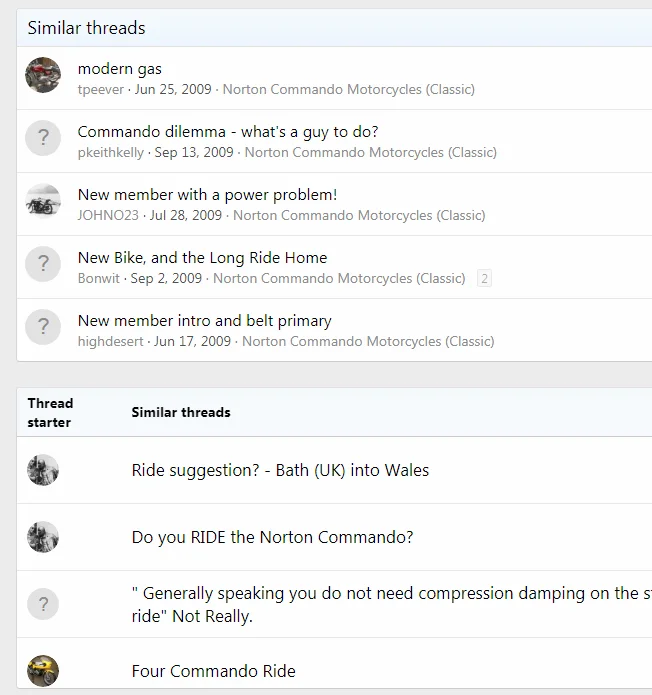Open "New Bike, and the Long Ride Home"
Screen dimensions: 652x695
pos(202,258)
